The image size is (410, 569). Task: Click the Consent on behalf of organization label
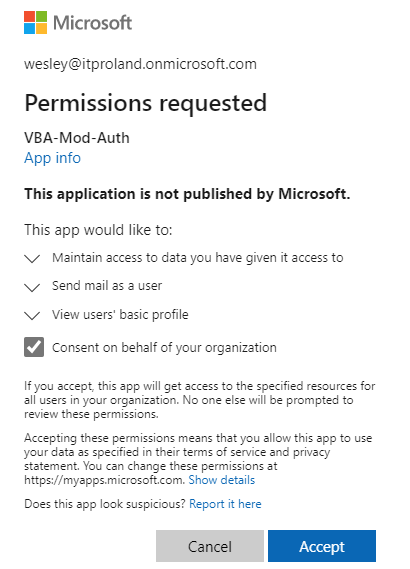(164, 348)
